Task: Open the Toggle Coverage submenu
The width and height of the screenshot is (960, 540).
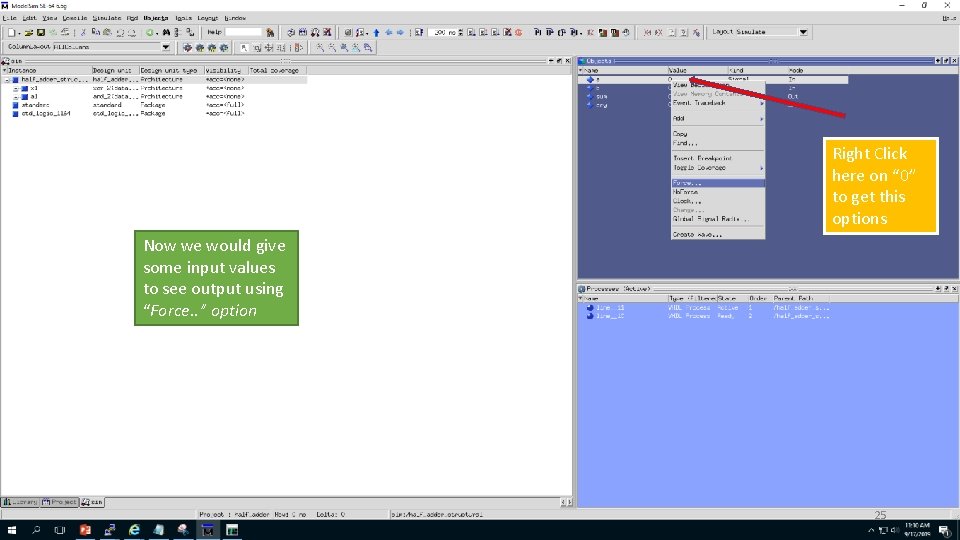Action: point(718,167)
